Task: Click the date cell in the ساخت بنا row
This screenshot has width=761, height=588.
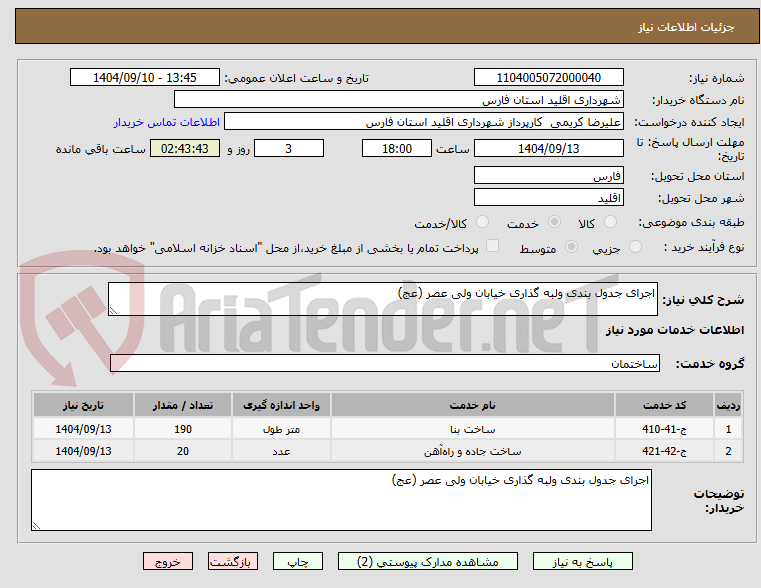Action: (x=83, y=429)
